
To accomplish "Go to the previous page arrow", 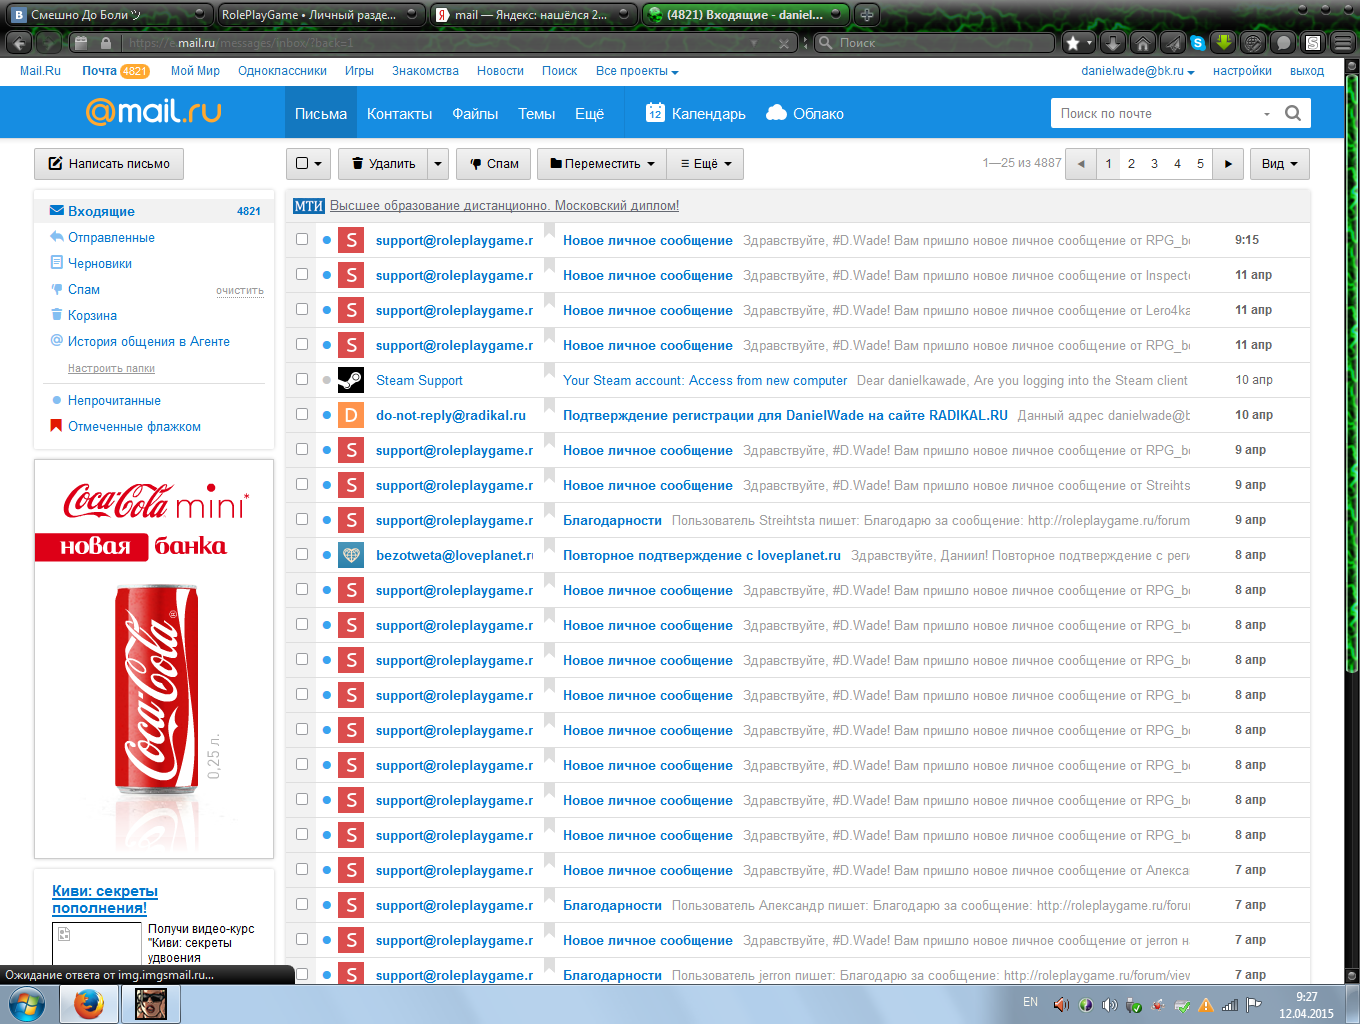I will [x=1081, y=164].
